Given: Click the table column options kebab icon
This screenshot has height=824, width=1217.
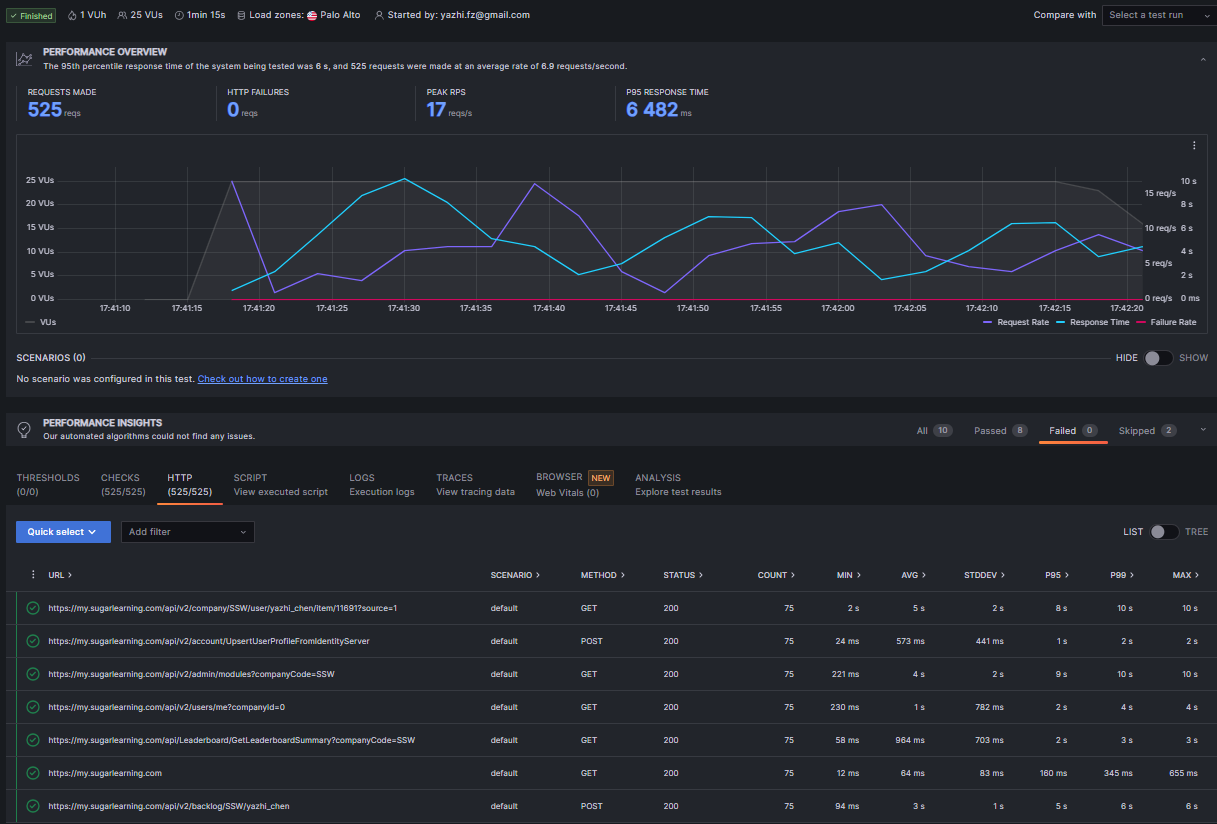Looking at the screenshot, I should click(33, 575).
